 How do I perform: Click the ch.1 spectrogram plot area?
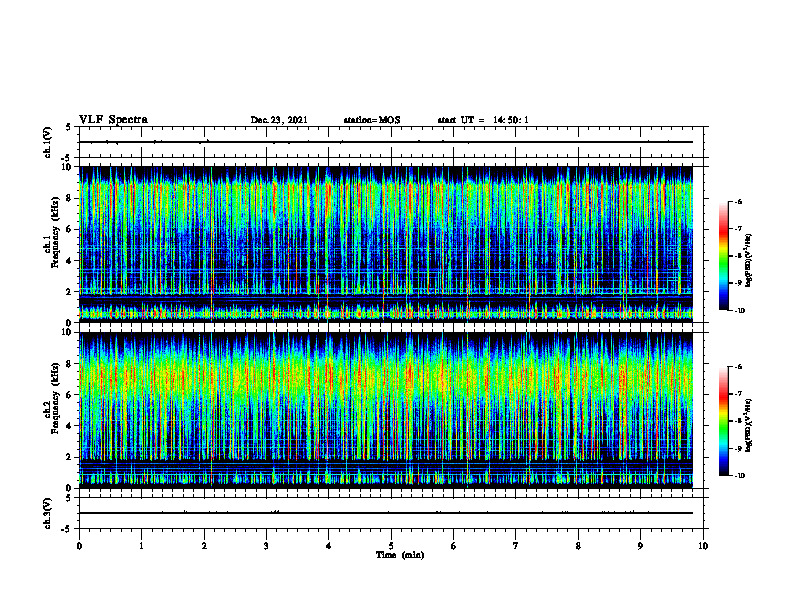coord(386,244)
